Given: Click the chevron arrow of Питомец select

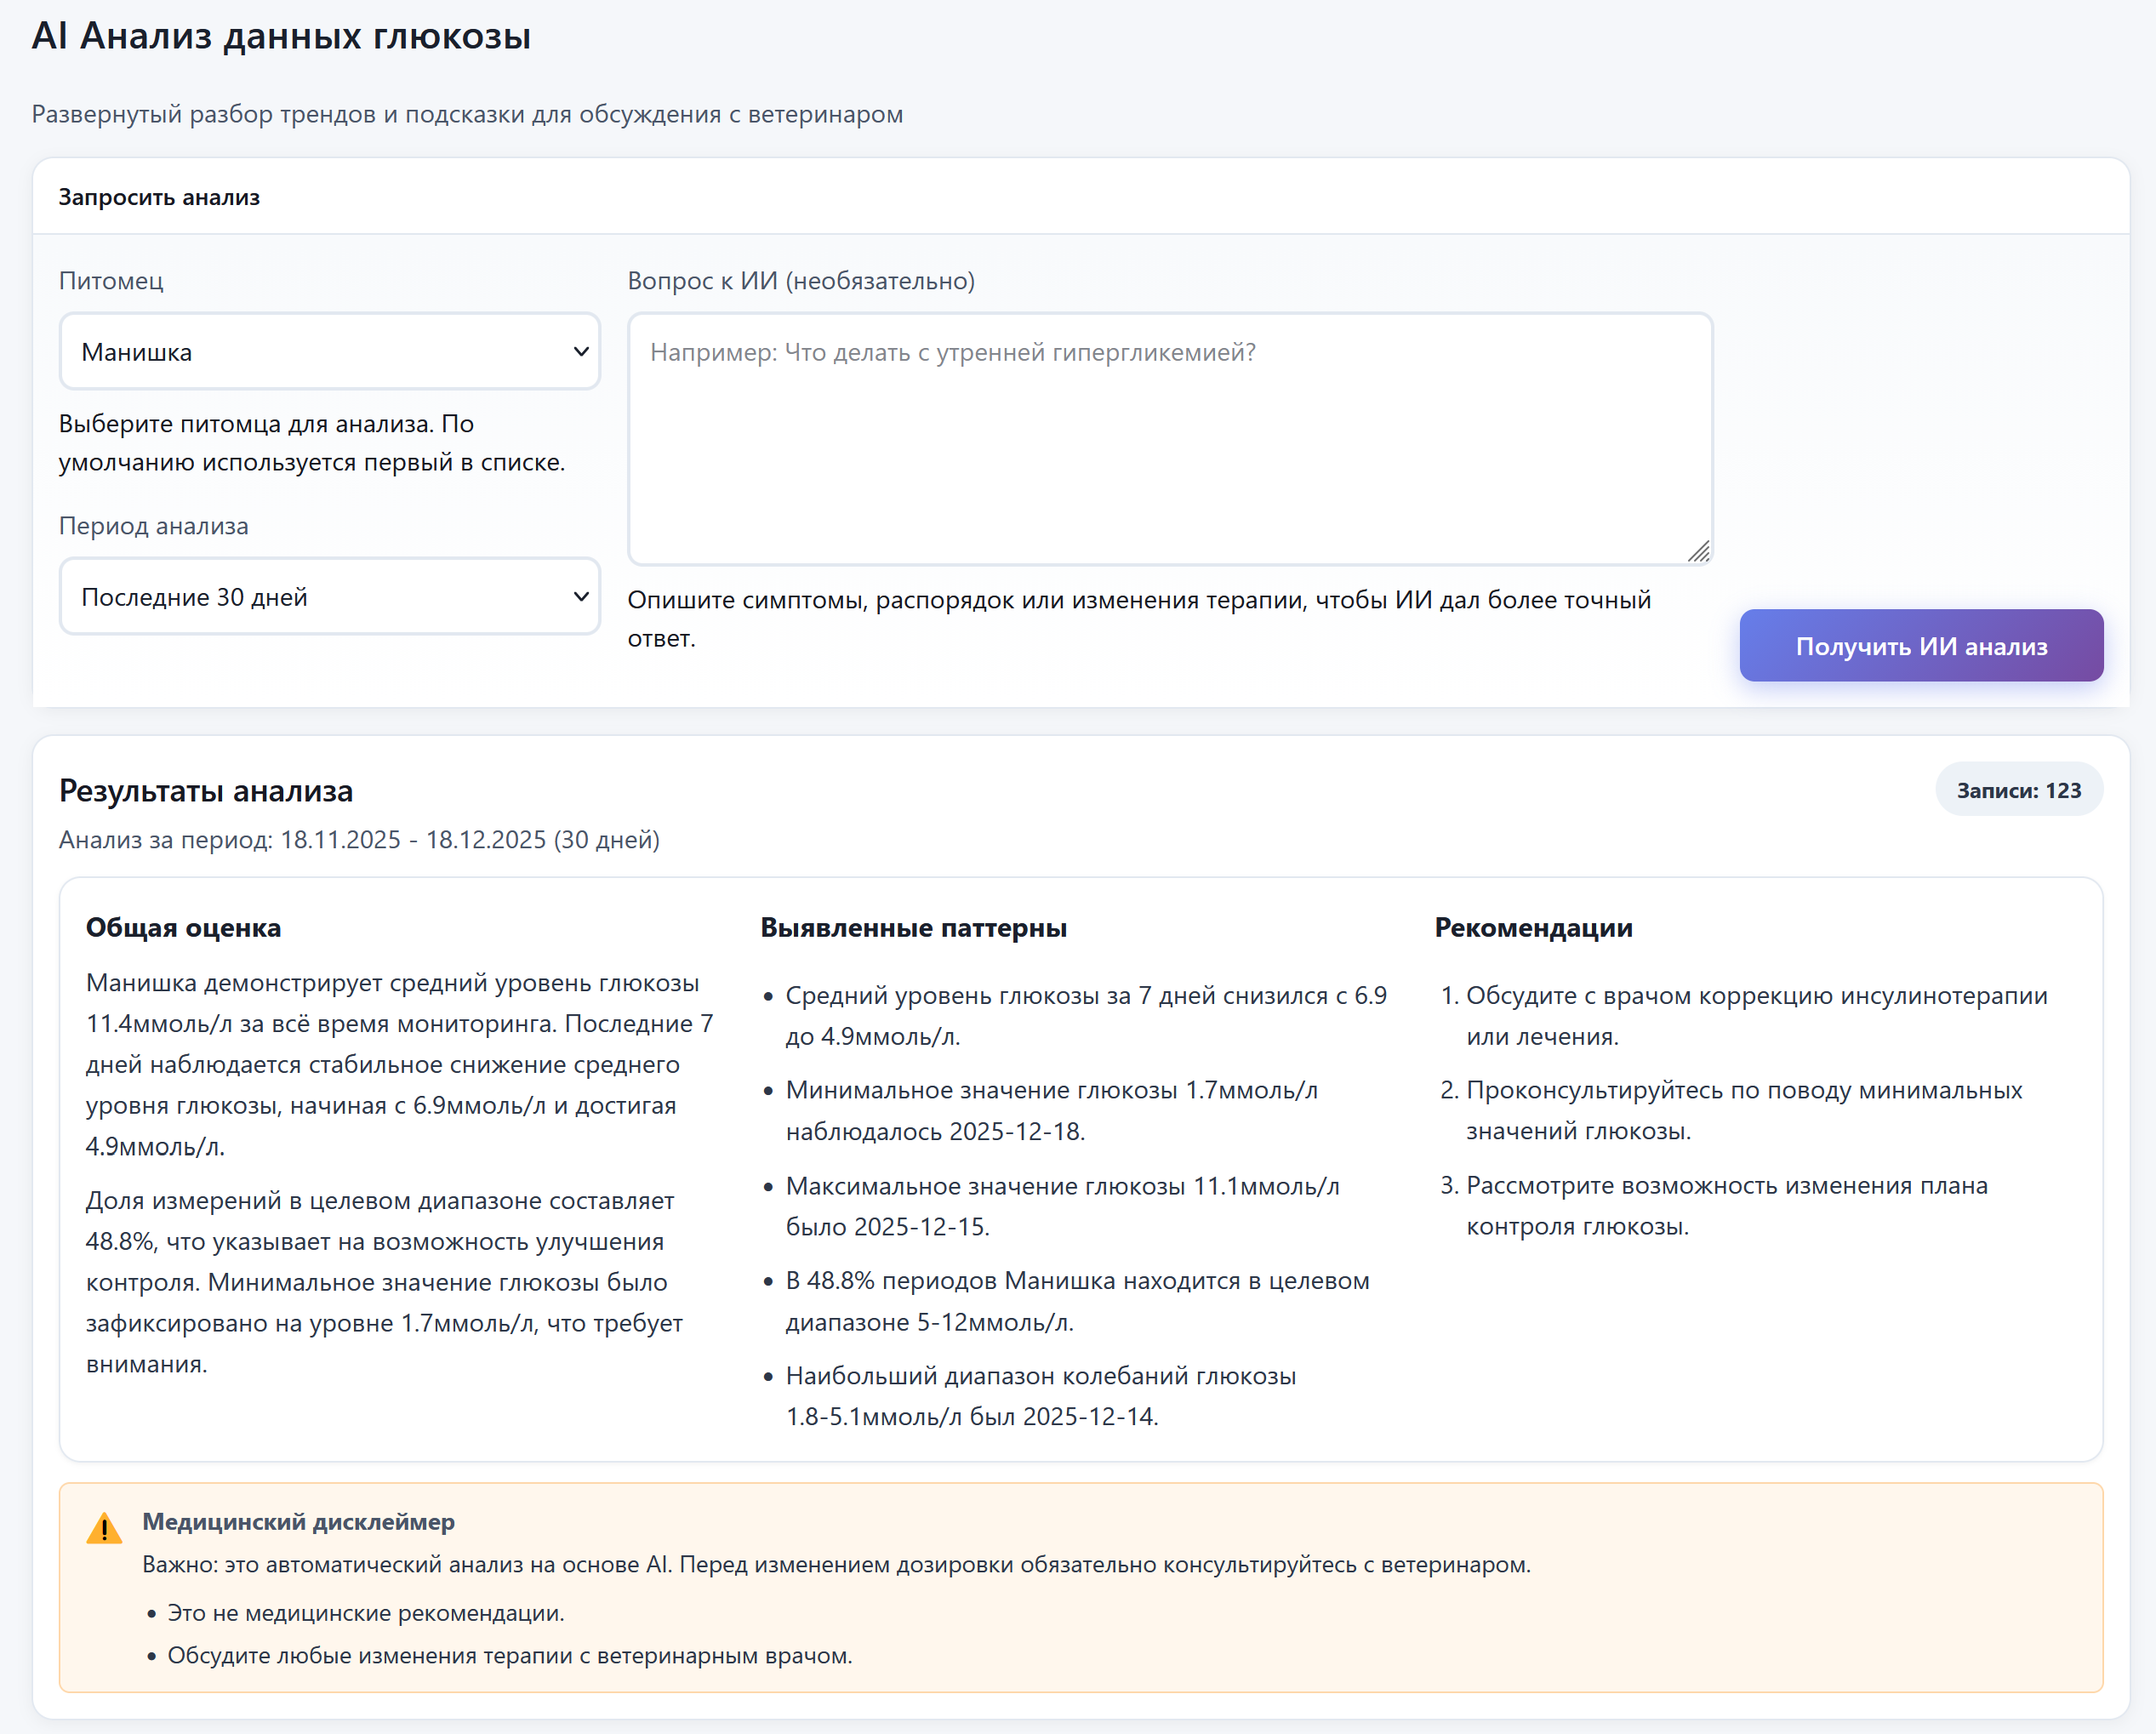Looking at the screenshot, I should [x=580, y=352].
